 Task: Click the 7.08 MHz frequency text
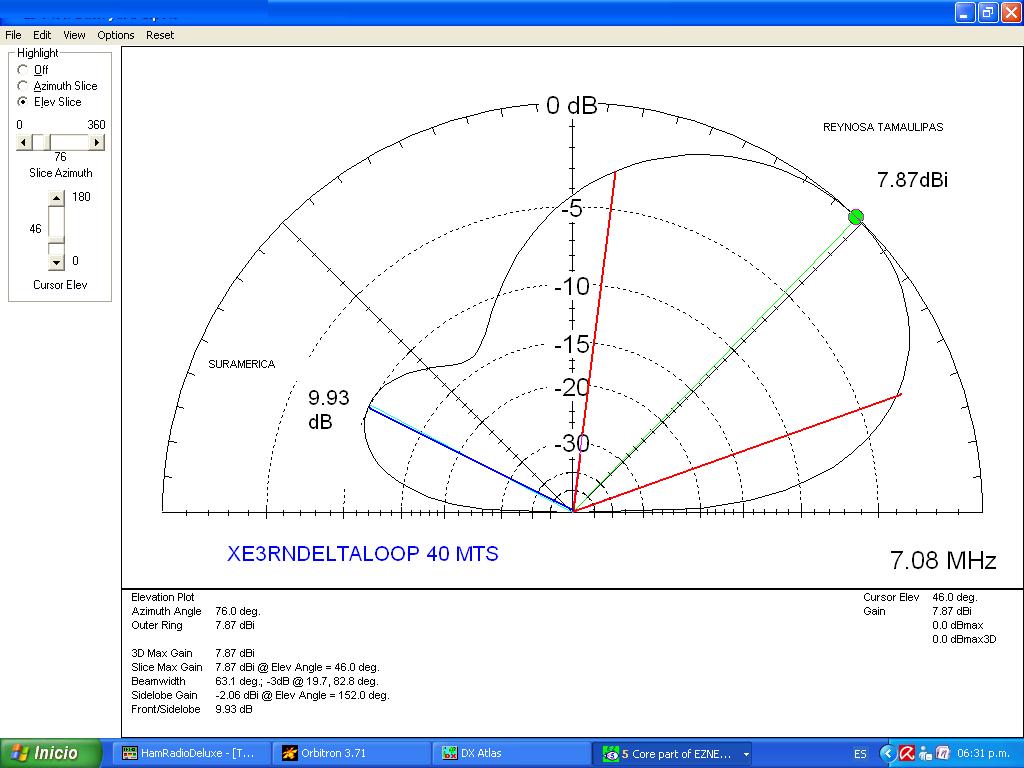(x=943, y=560)
